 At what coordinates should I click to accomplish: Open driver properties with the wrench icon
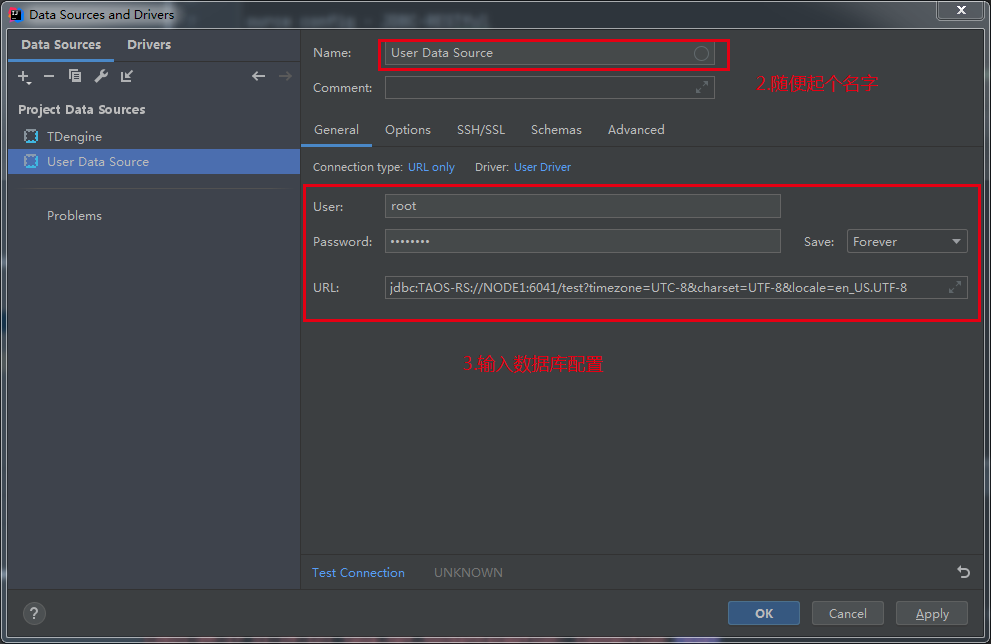click(x=100, y=76)
